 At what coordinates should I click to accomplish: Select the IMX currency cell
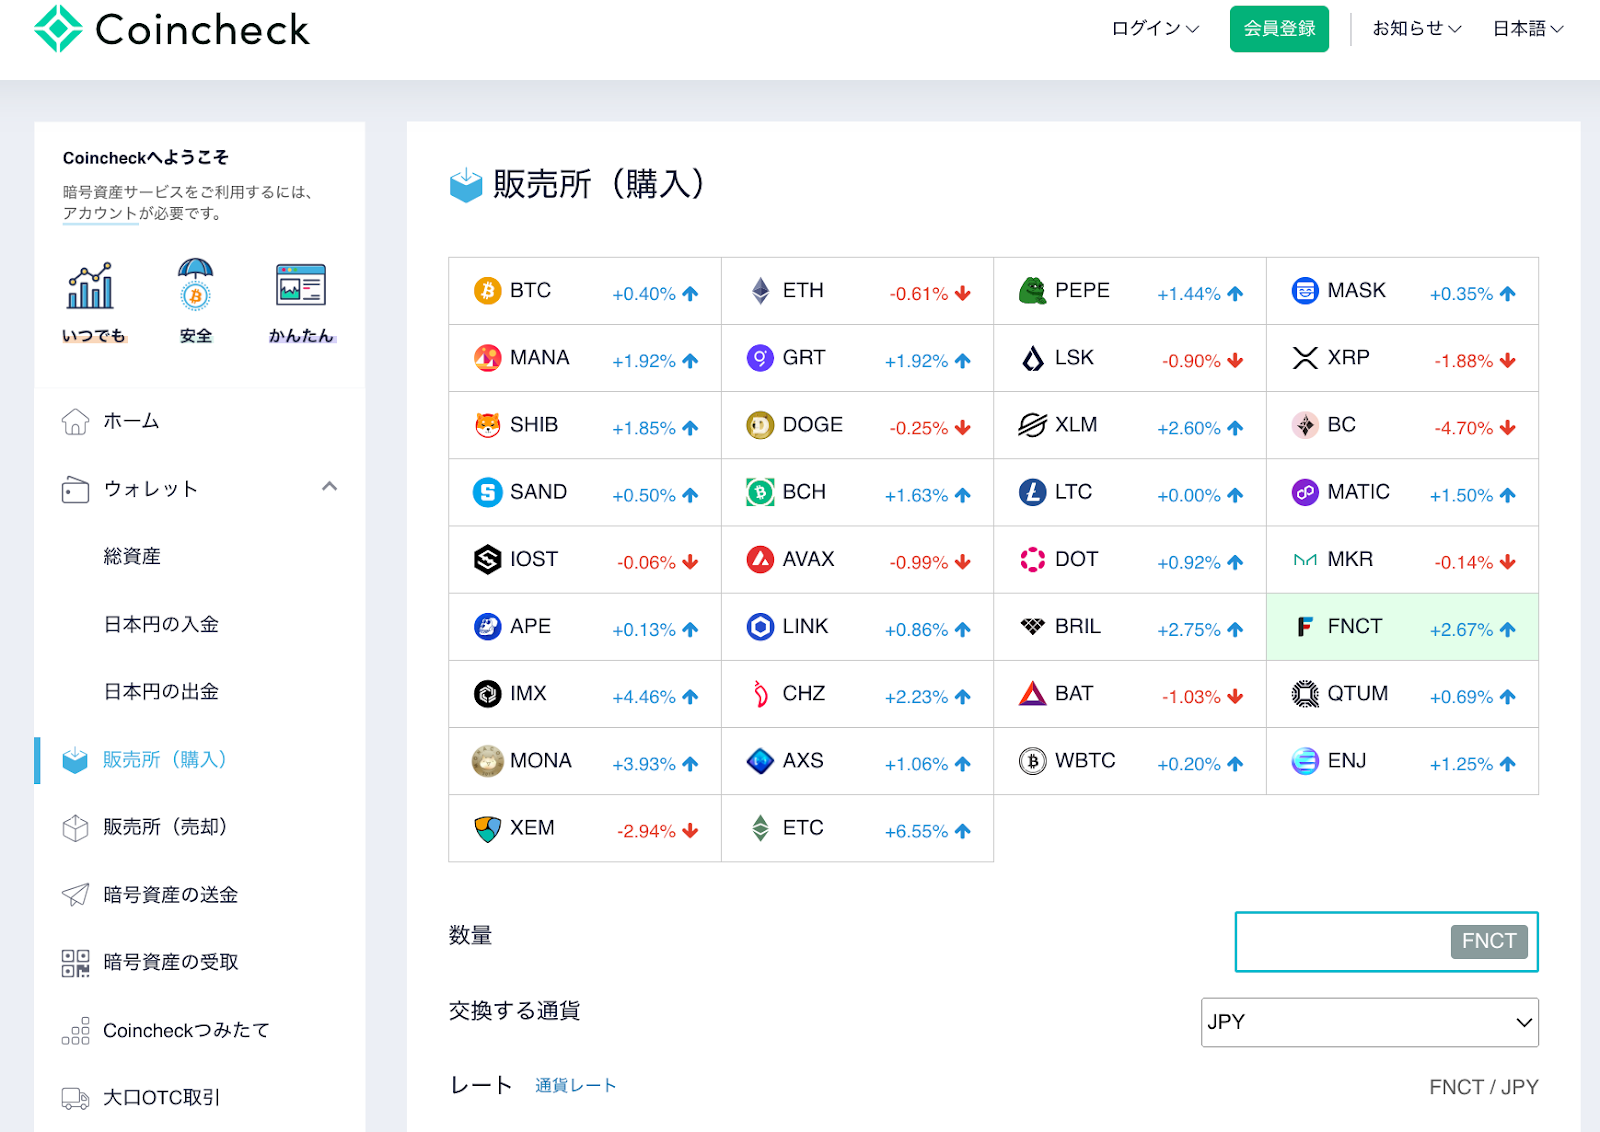pos(585,694)
